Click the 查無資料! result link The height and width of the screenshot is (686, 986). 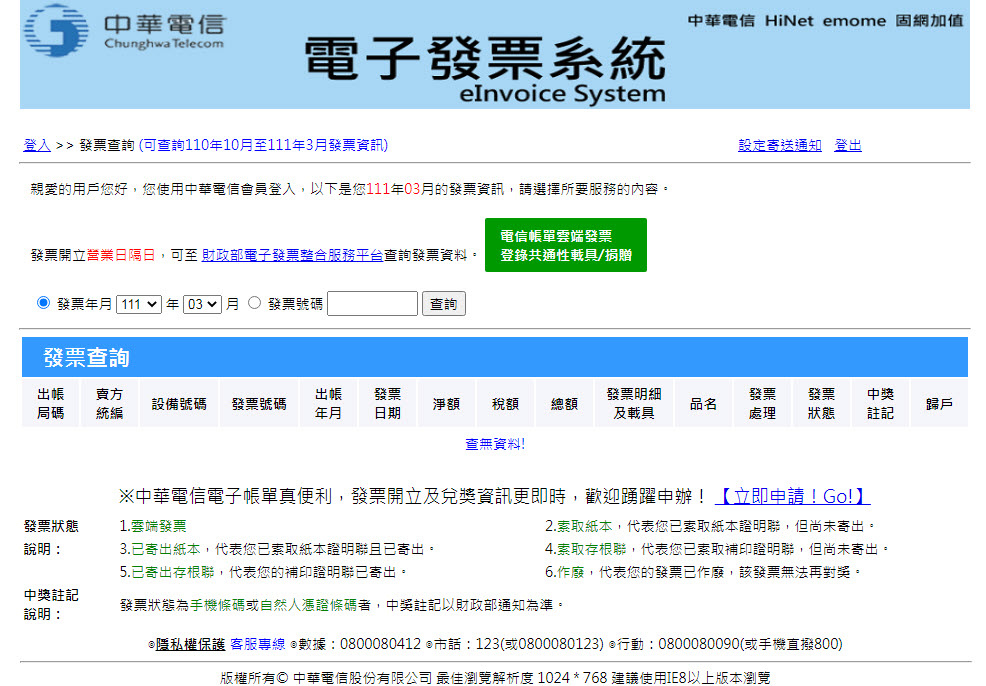point(495,445)
